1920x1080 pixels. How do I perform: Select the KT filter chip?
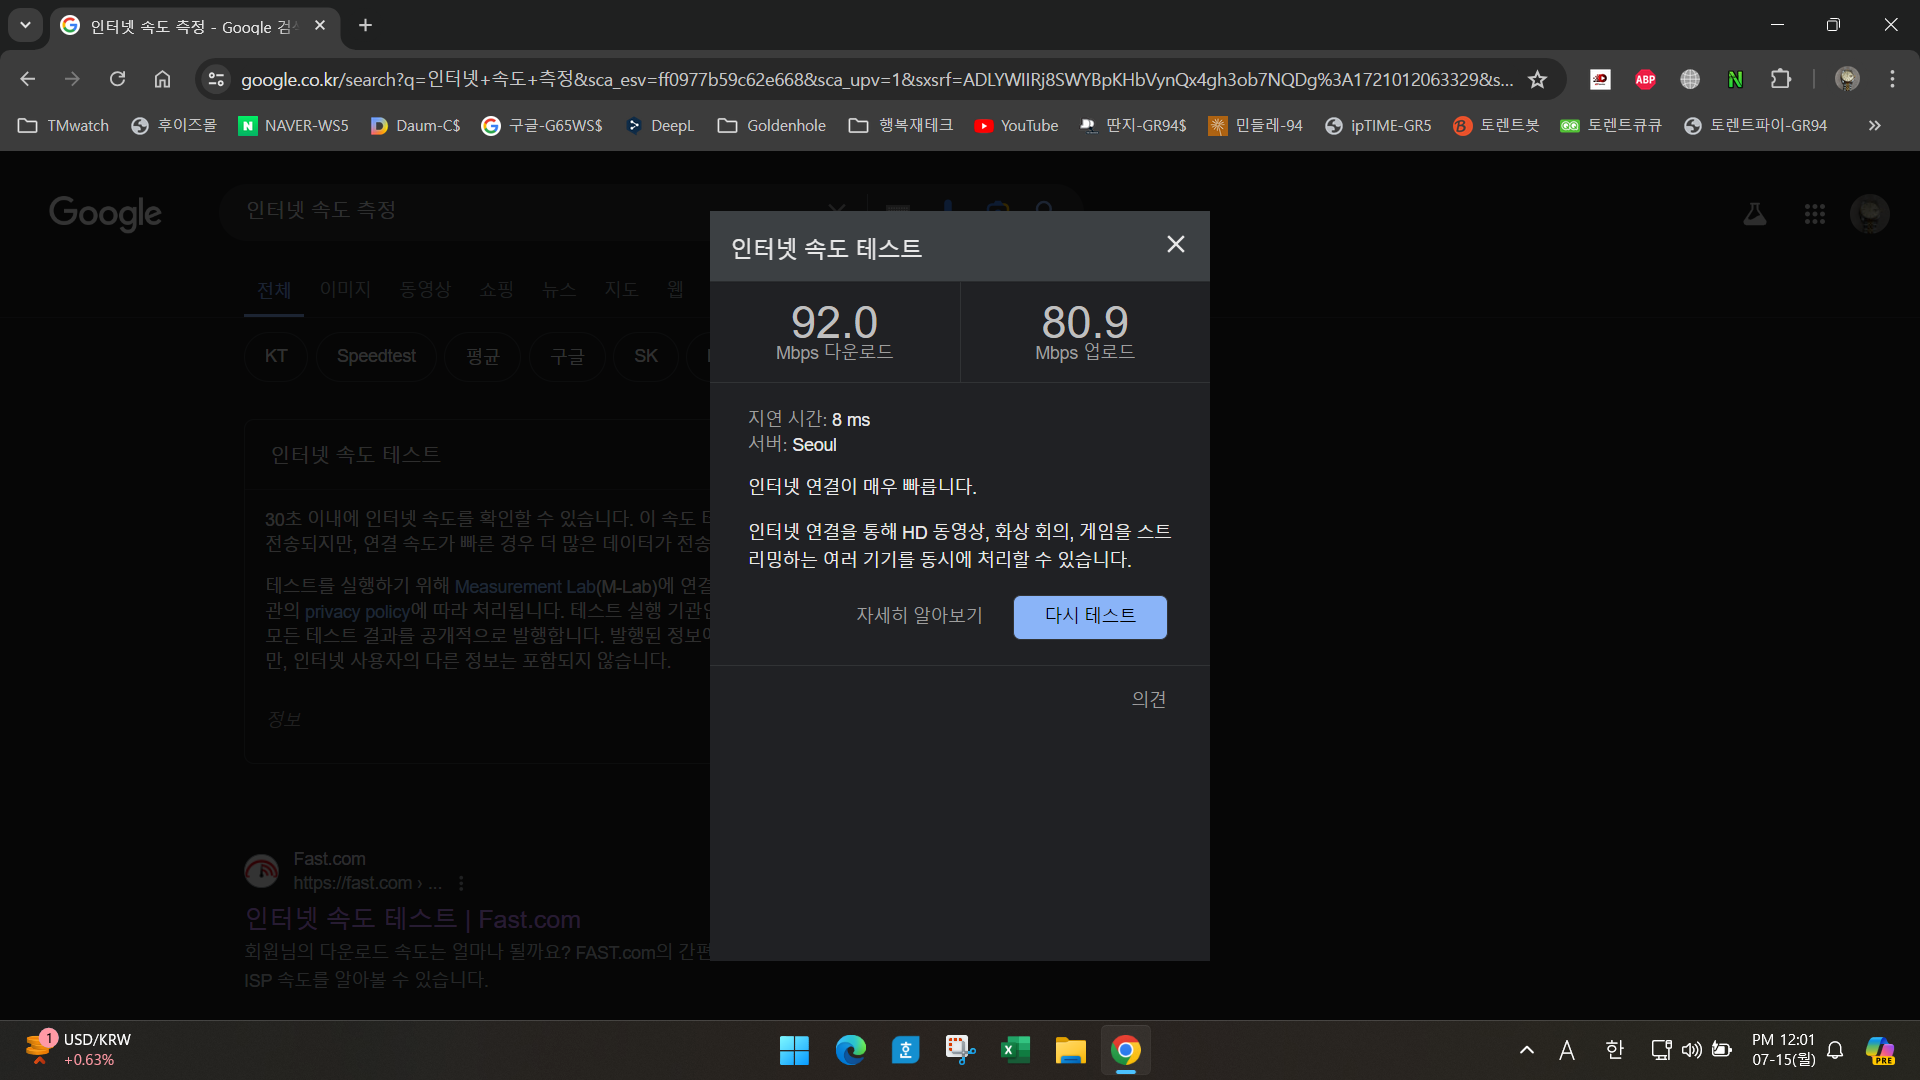click(x=276, y=356)
